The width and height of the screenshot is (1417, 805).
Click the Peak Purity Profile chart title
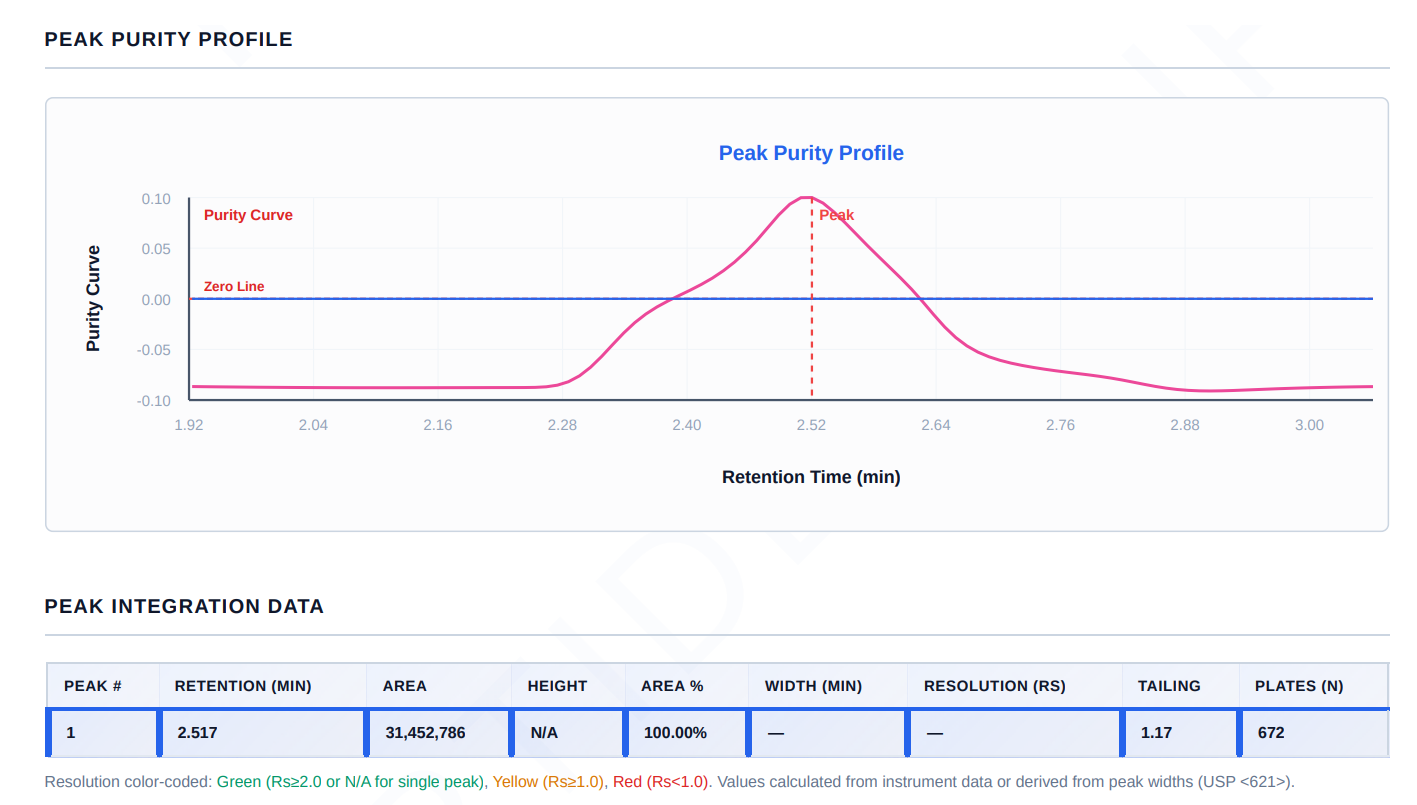[811, 153]
